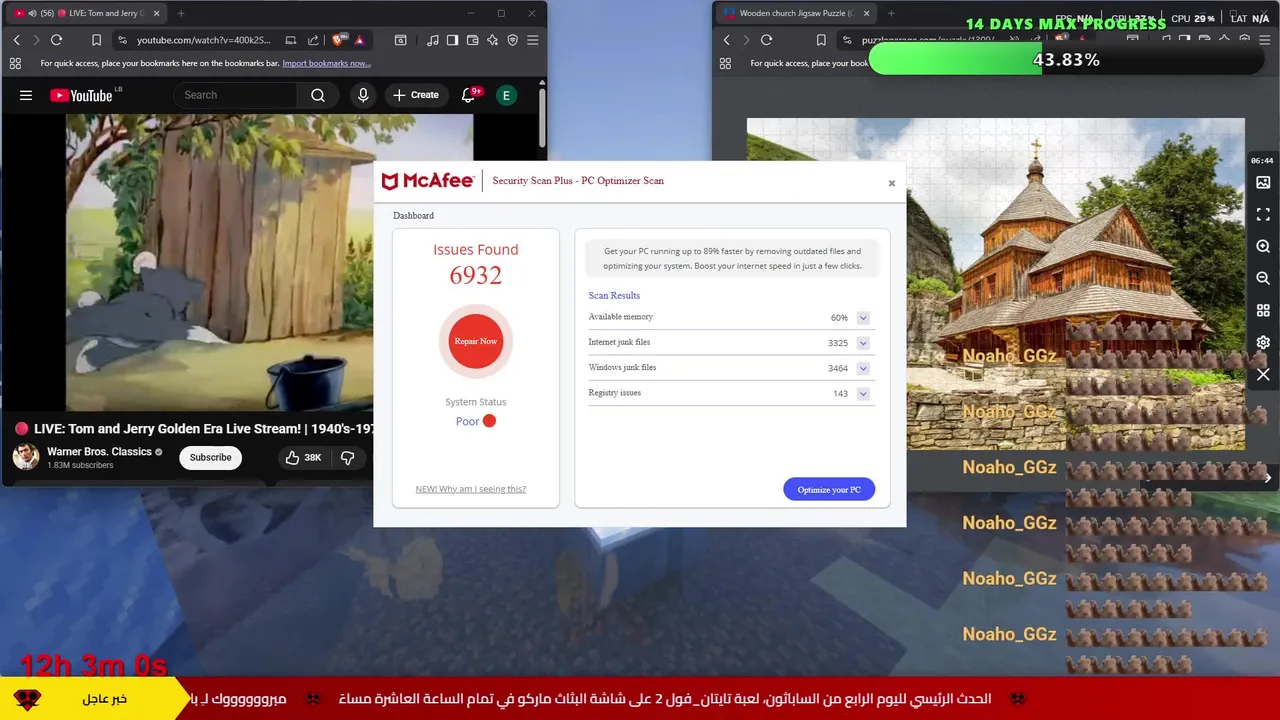Click Optimize your PC button

(x=829, y=489)
